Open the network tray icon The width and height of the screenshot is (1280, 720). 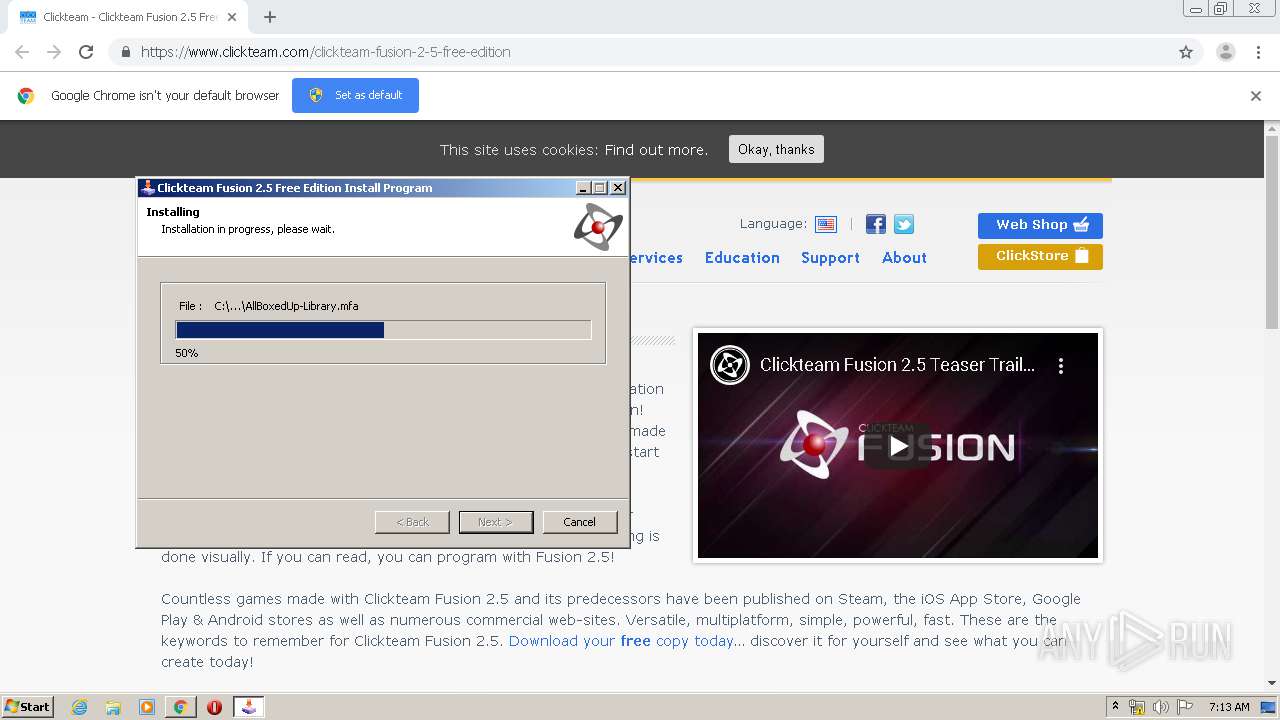tap(1137, 707)
